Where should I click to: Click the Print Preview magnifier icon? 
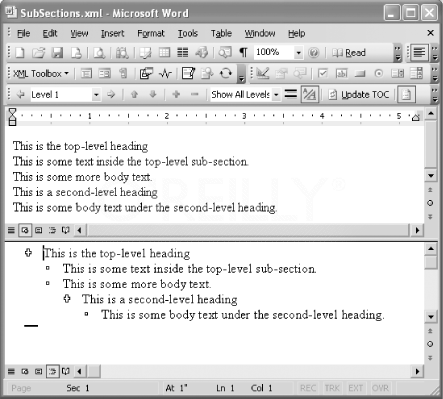click(x=99, y=53)
